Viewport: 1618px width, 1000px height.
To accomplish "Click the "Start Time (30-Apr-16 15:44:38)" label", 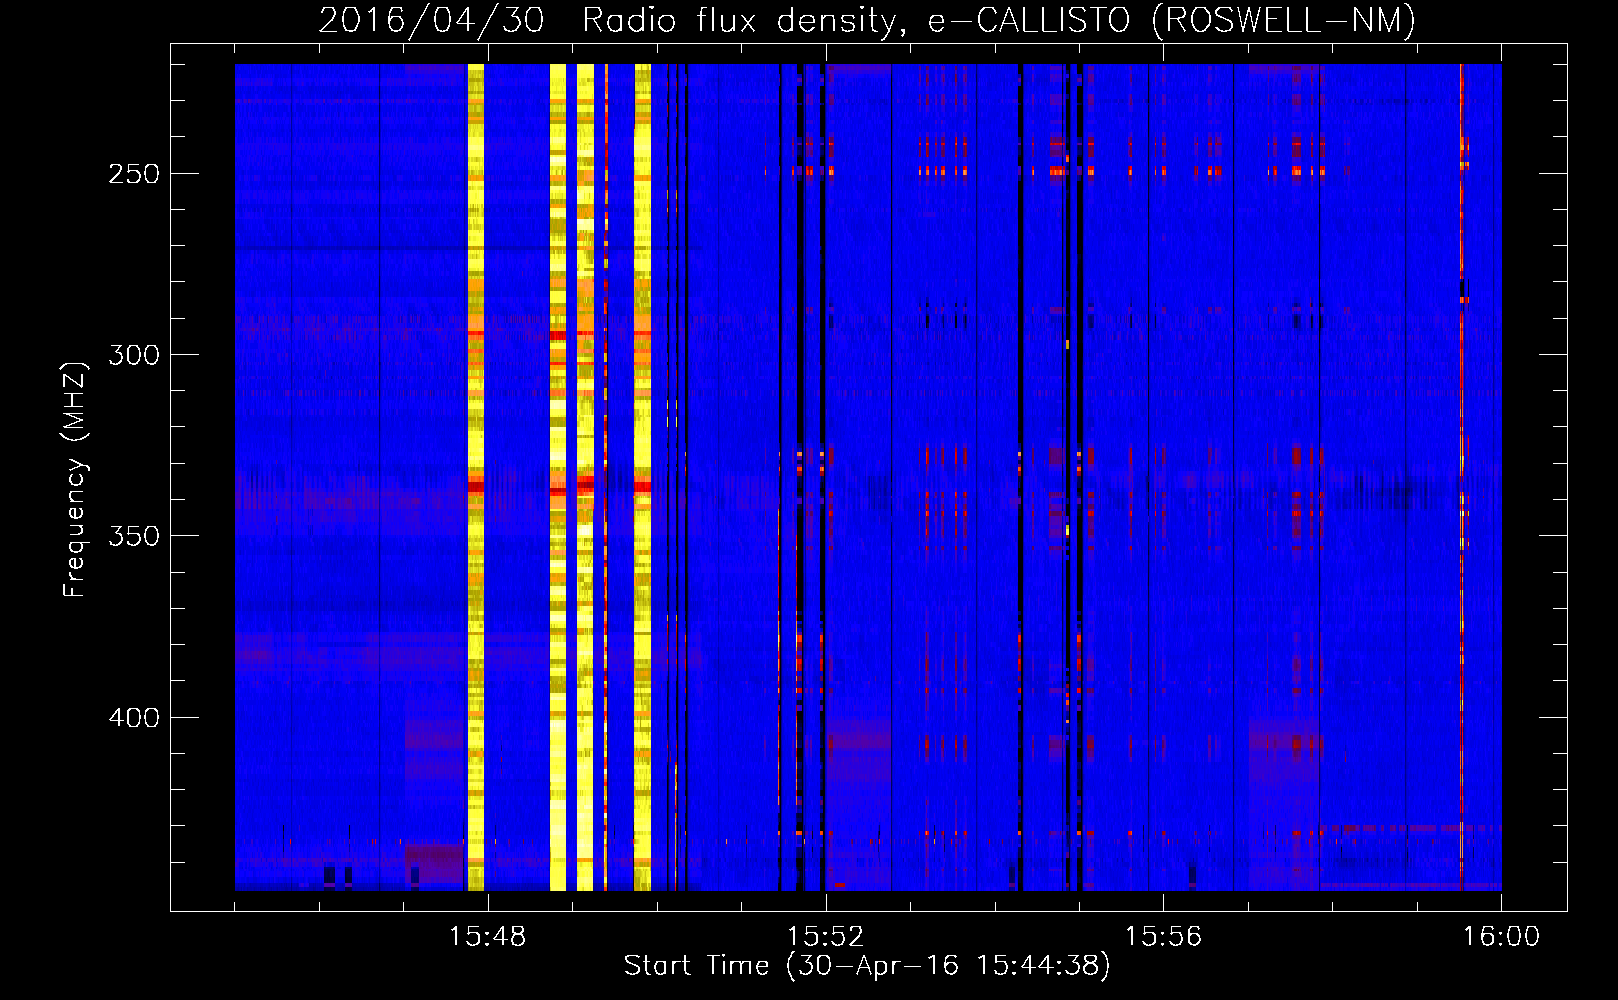I will click(x=867, y=966).
